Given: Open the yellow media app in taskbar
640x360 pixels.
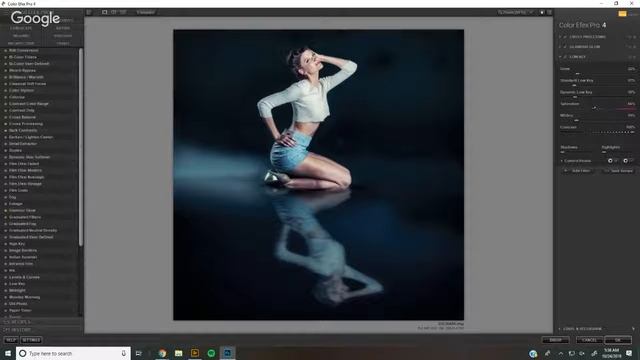Looking at the screenshot, I should click(x=195, y=353).
